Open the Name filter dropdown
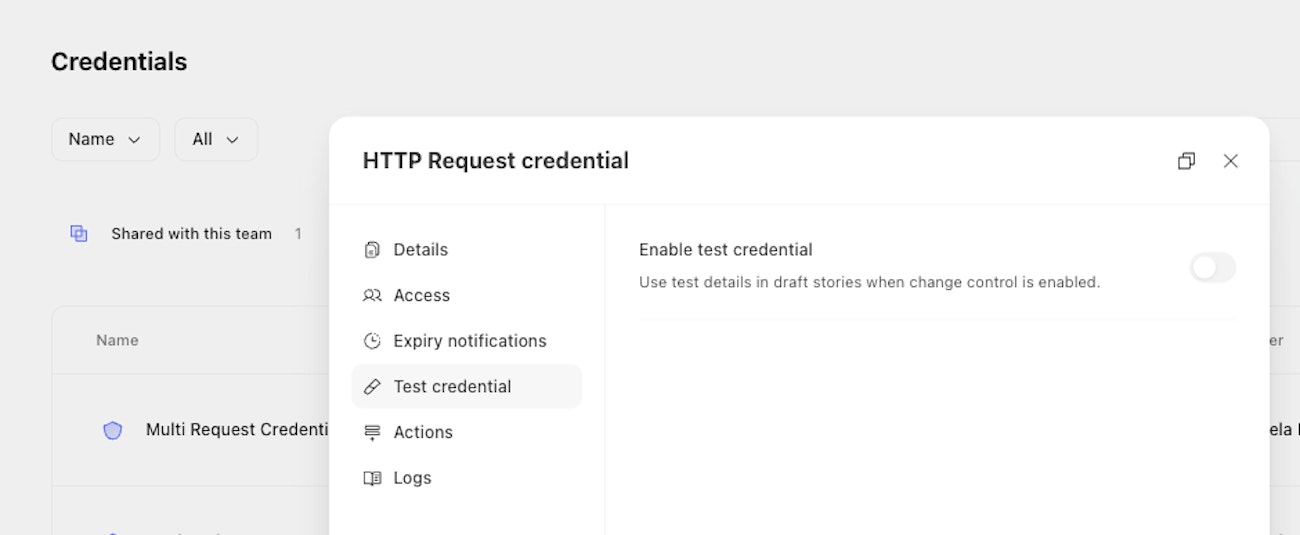Image resolution: width=1300 pixels, height=535 pixels. point(105,139)
